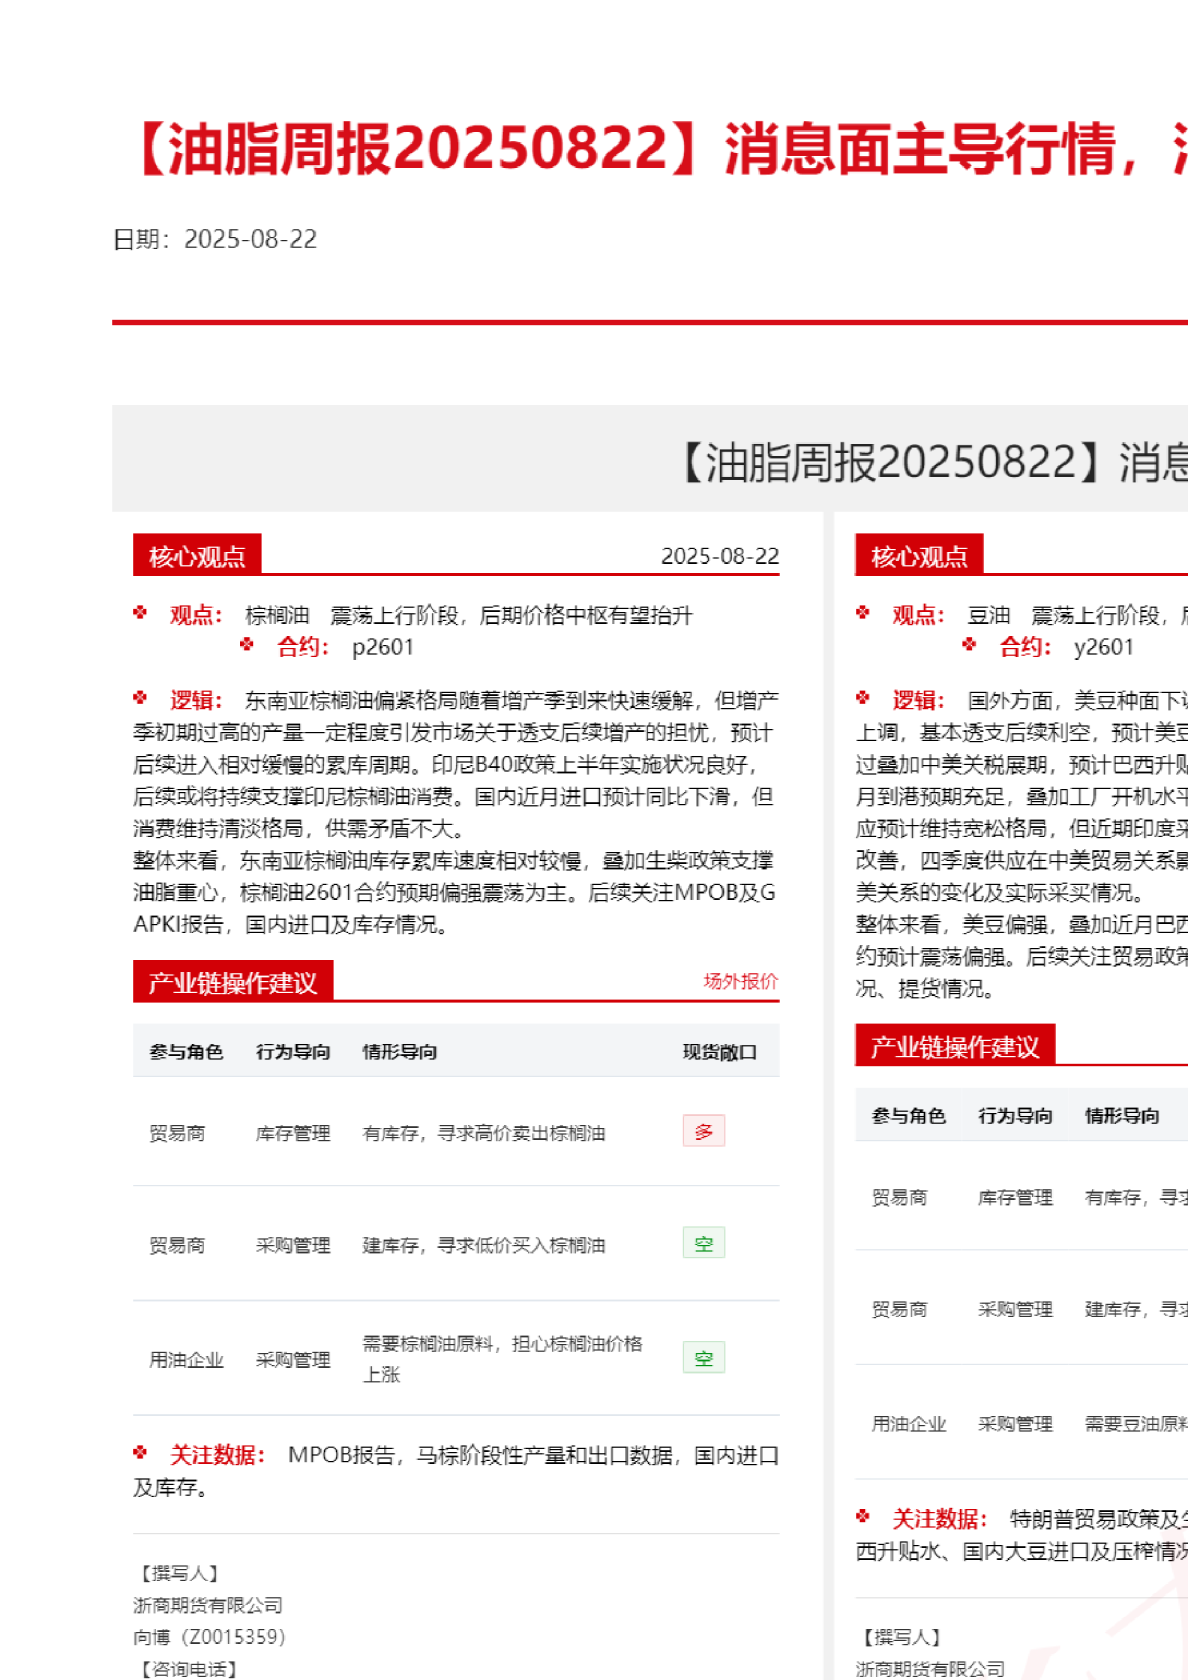Click the bullet before 关注数据 MPOB报告

(x=140, y=1453)
